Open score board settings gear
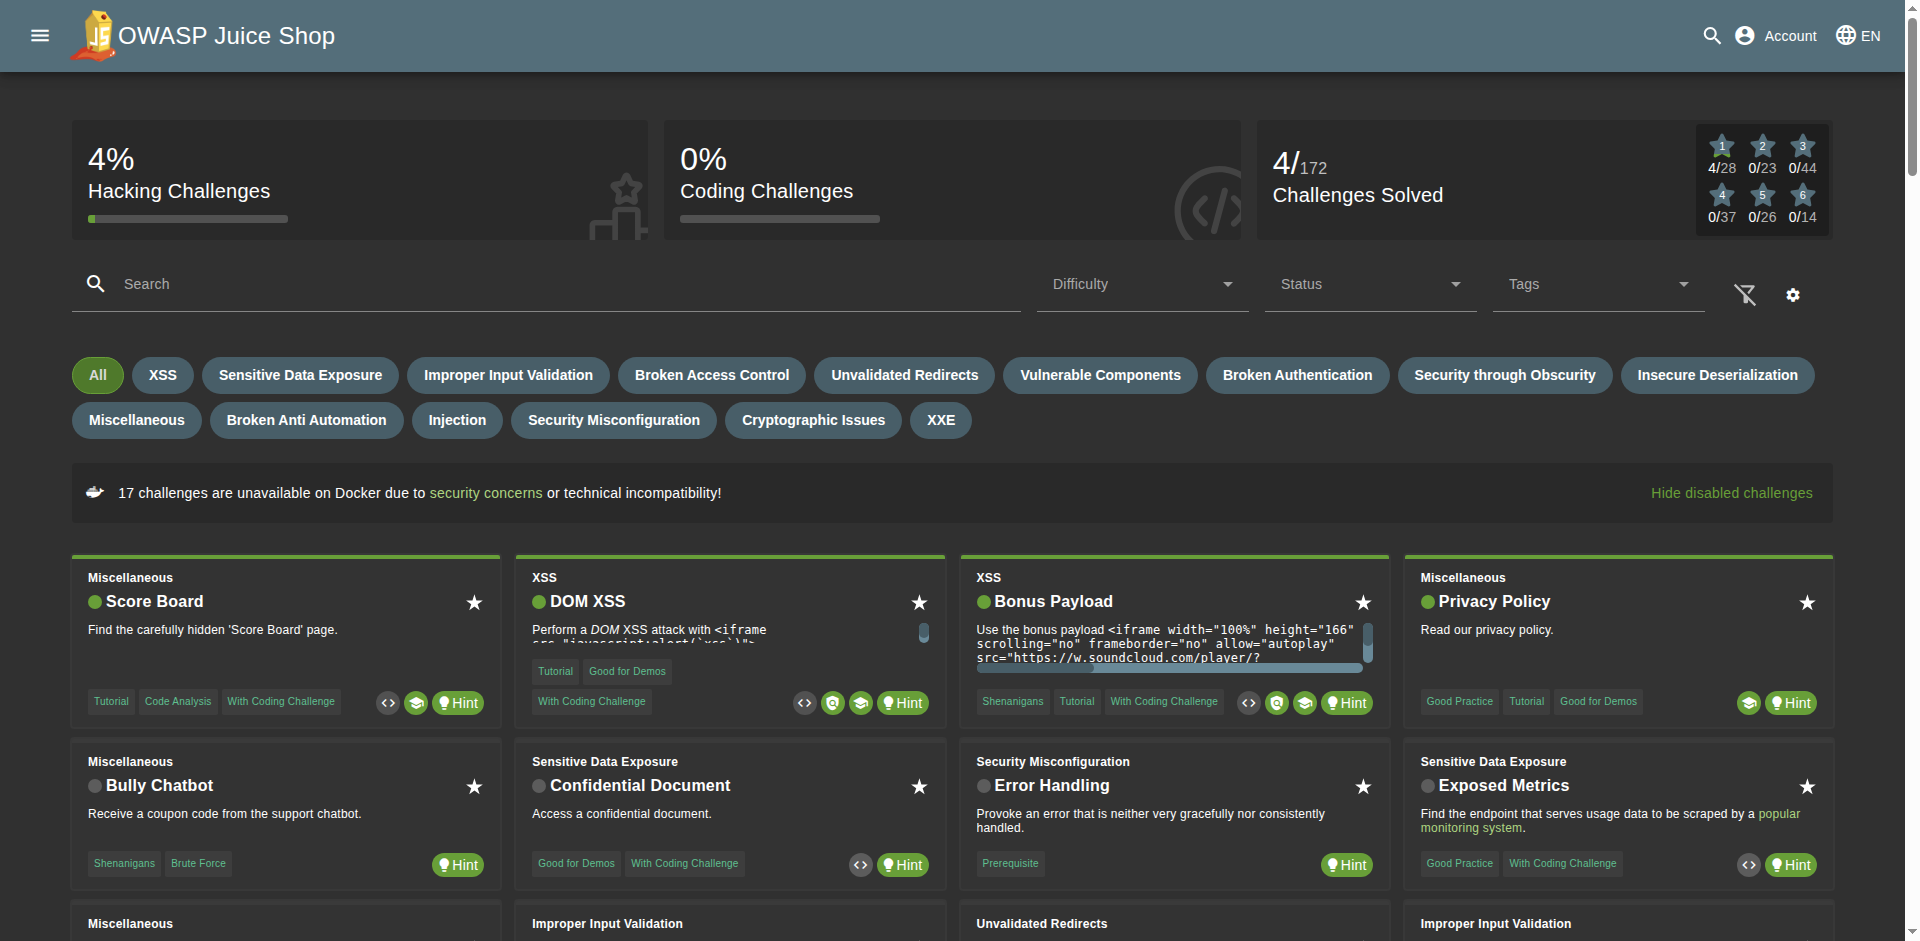Image resolution: width=1920 pixels, height=941 pixels. [1793, 295]
